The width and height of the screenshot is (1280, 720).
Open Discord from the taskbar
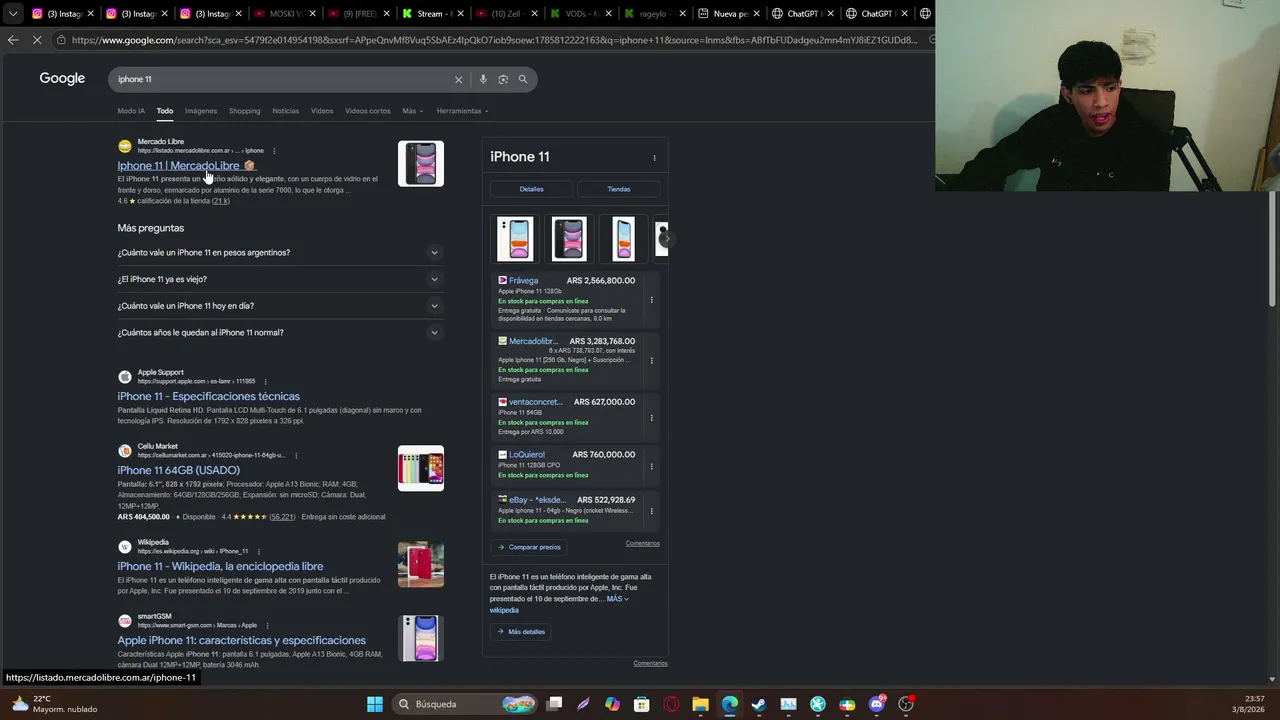tap(877, 704)
